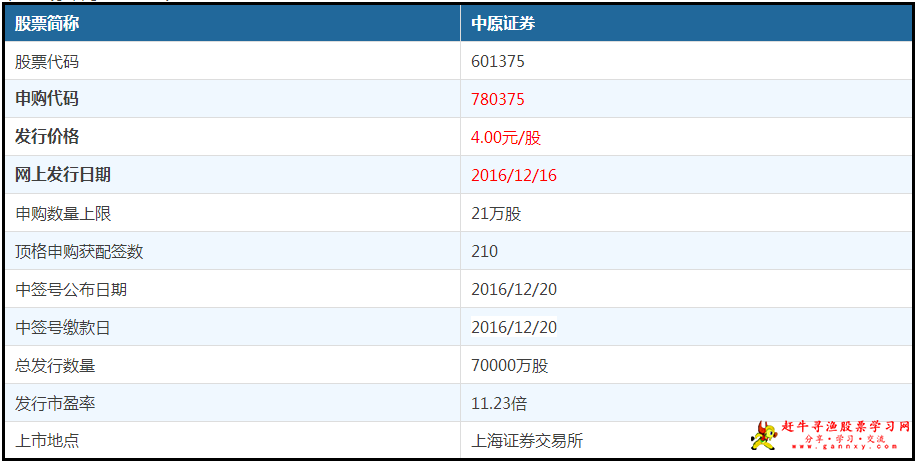Select issue price 4.00元/股

[x=506, y=137]
